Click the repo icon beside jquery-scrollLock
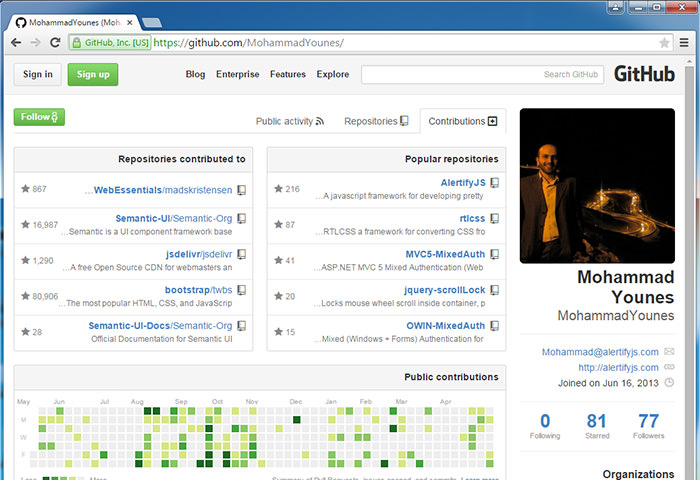Viewport: 700px width, 480px height. [x=495, y=290]
